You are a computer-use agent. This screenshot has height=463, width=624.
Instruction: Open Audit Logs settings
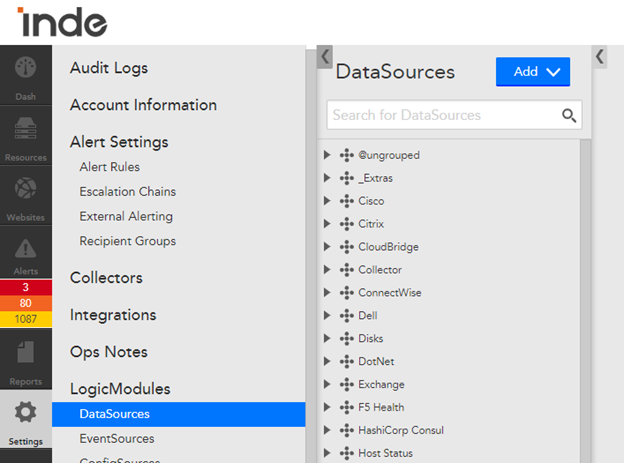(109, 68)
